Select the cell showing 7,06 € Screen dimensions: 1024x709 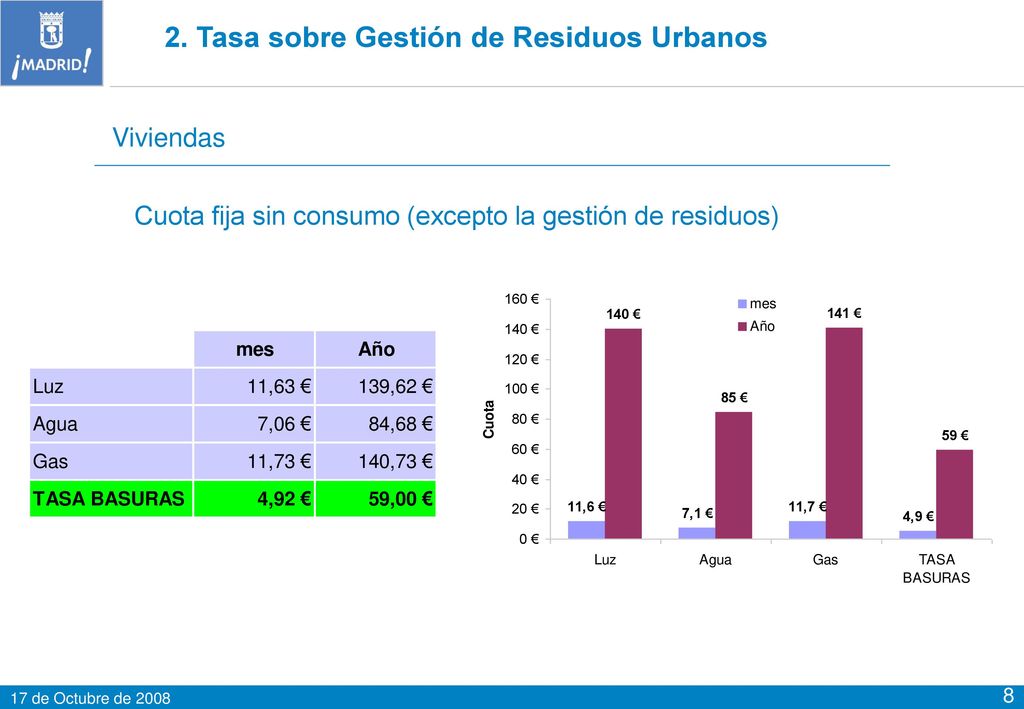[254, 424]
